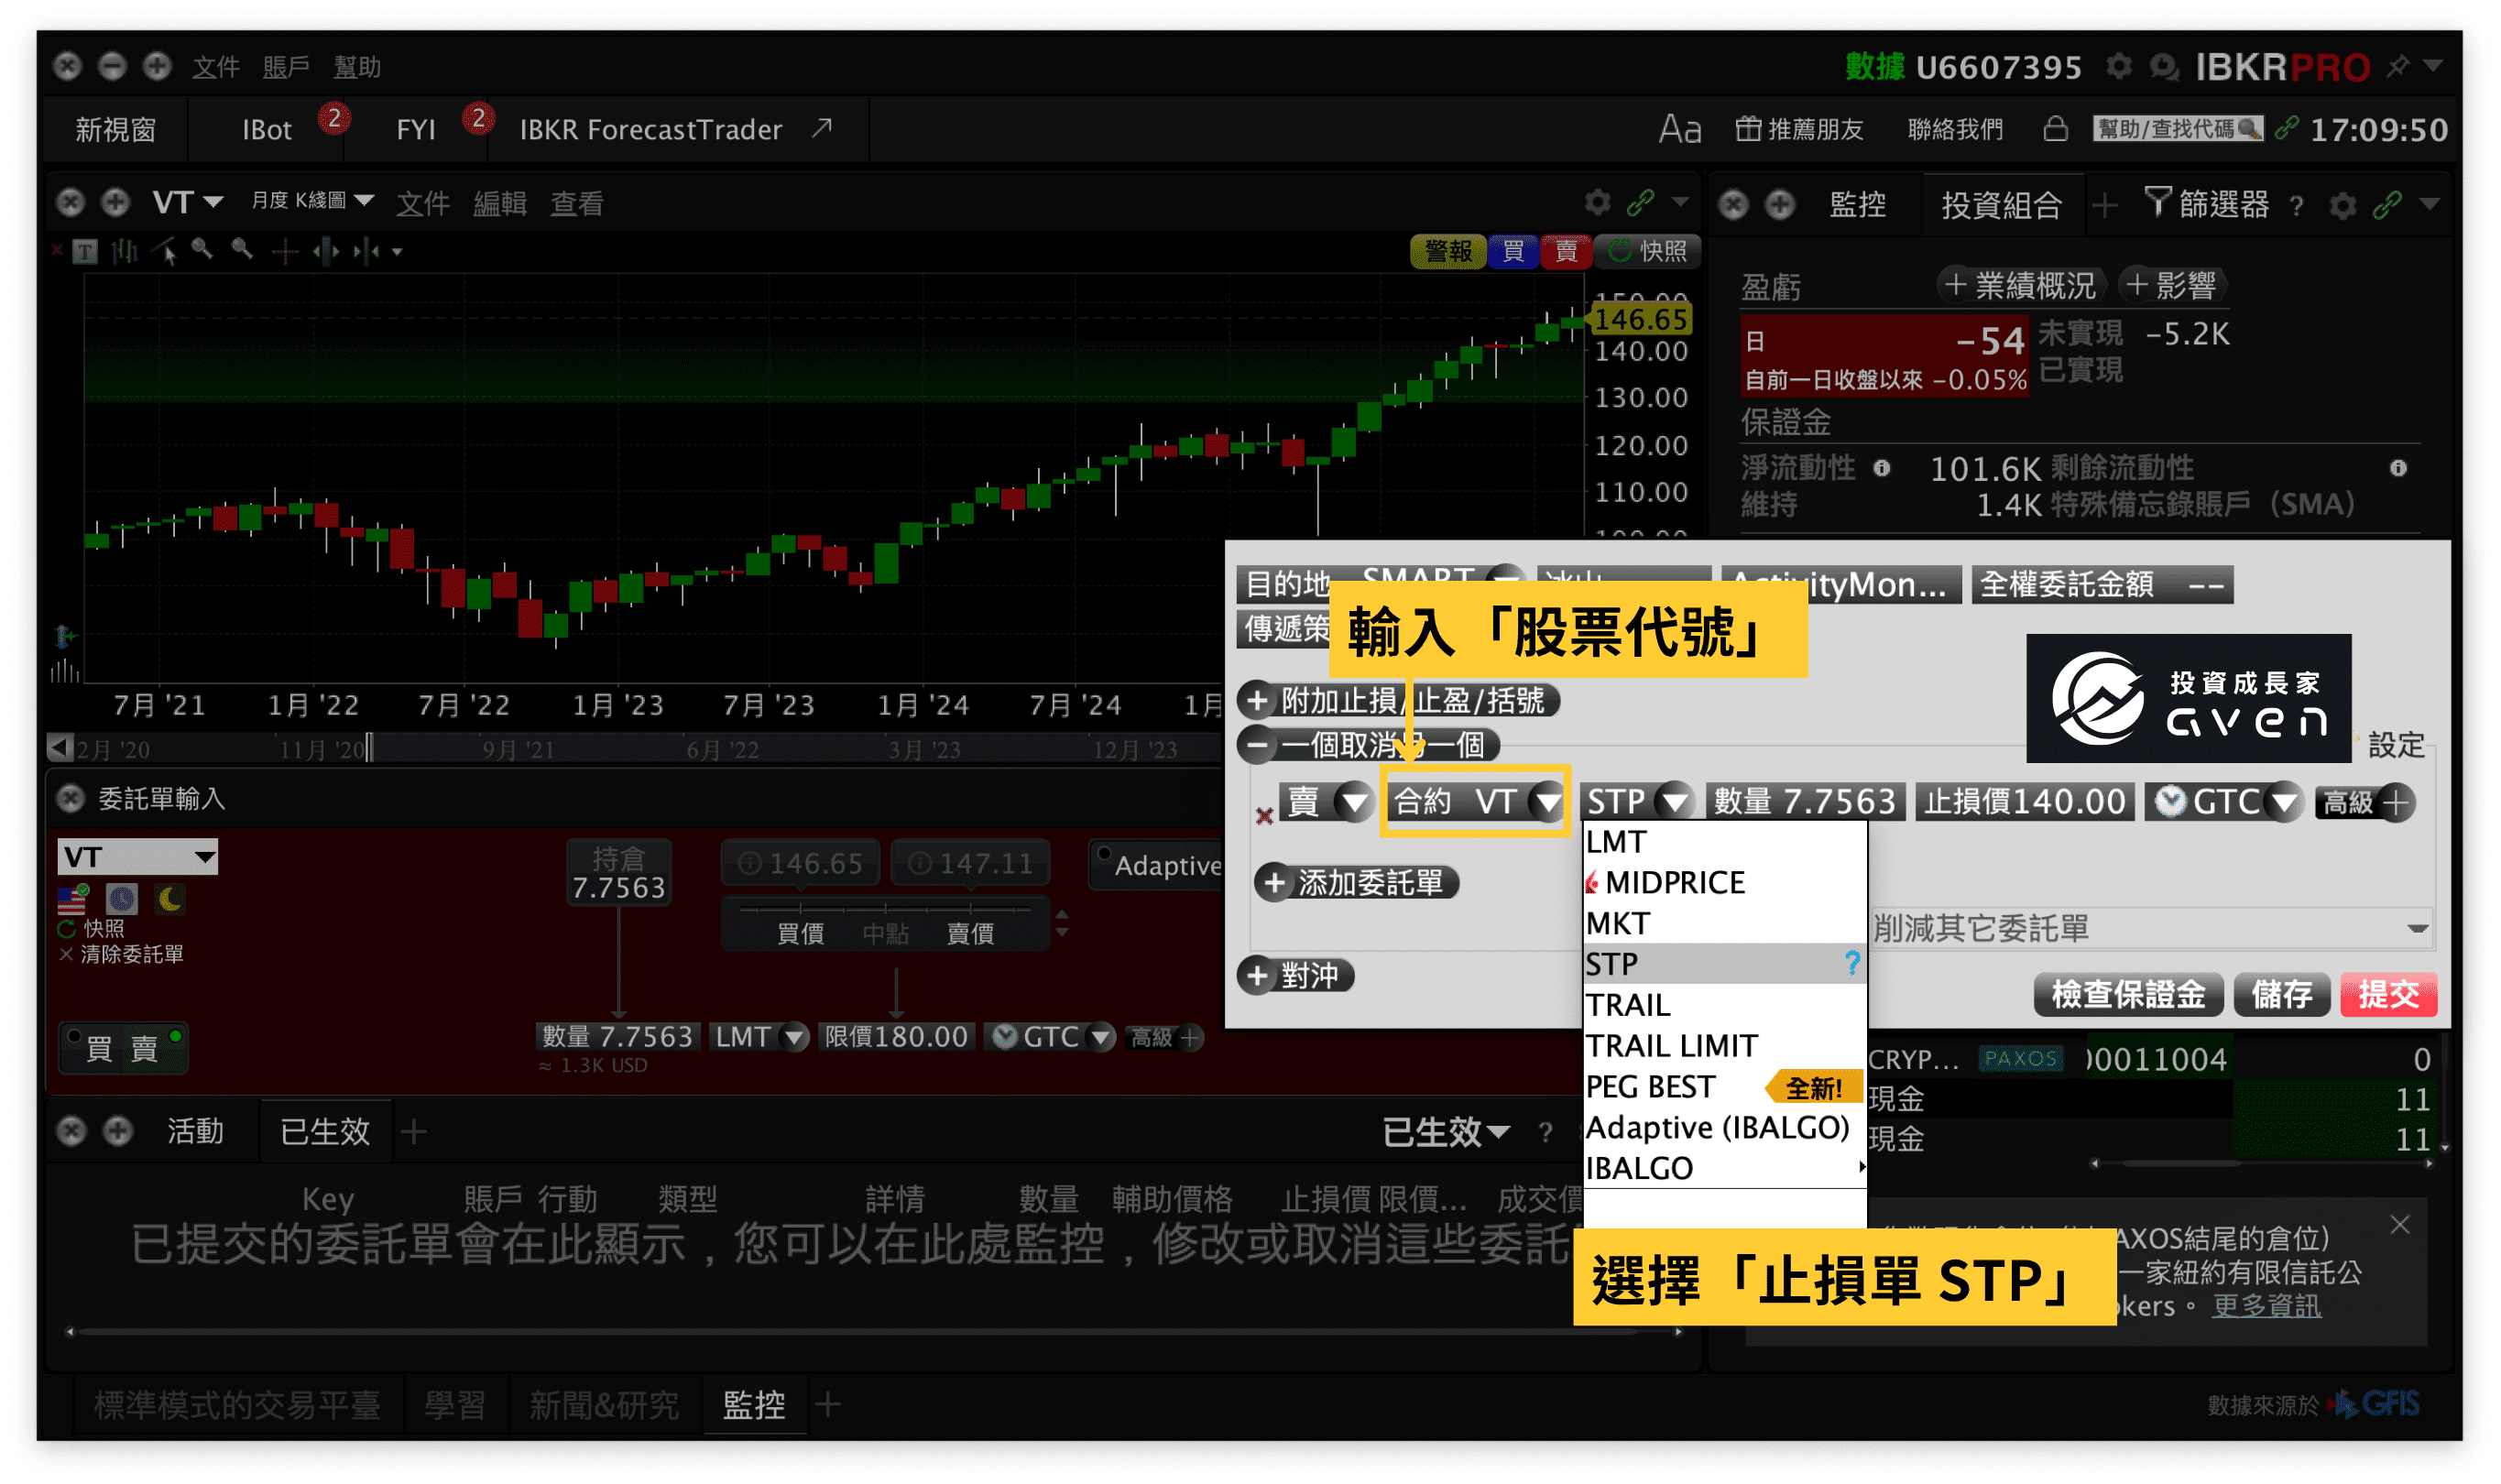
Task: Select the trendline drawing tool above the chart
Action: coord(164,252)
